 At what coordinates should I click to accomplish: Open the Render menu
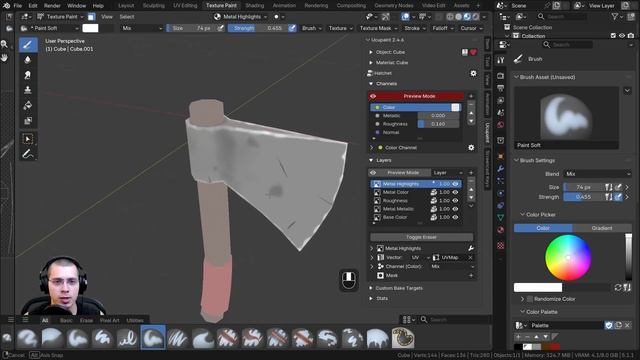(52, 6)
